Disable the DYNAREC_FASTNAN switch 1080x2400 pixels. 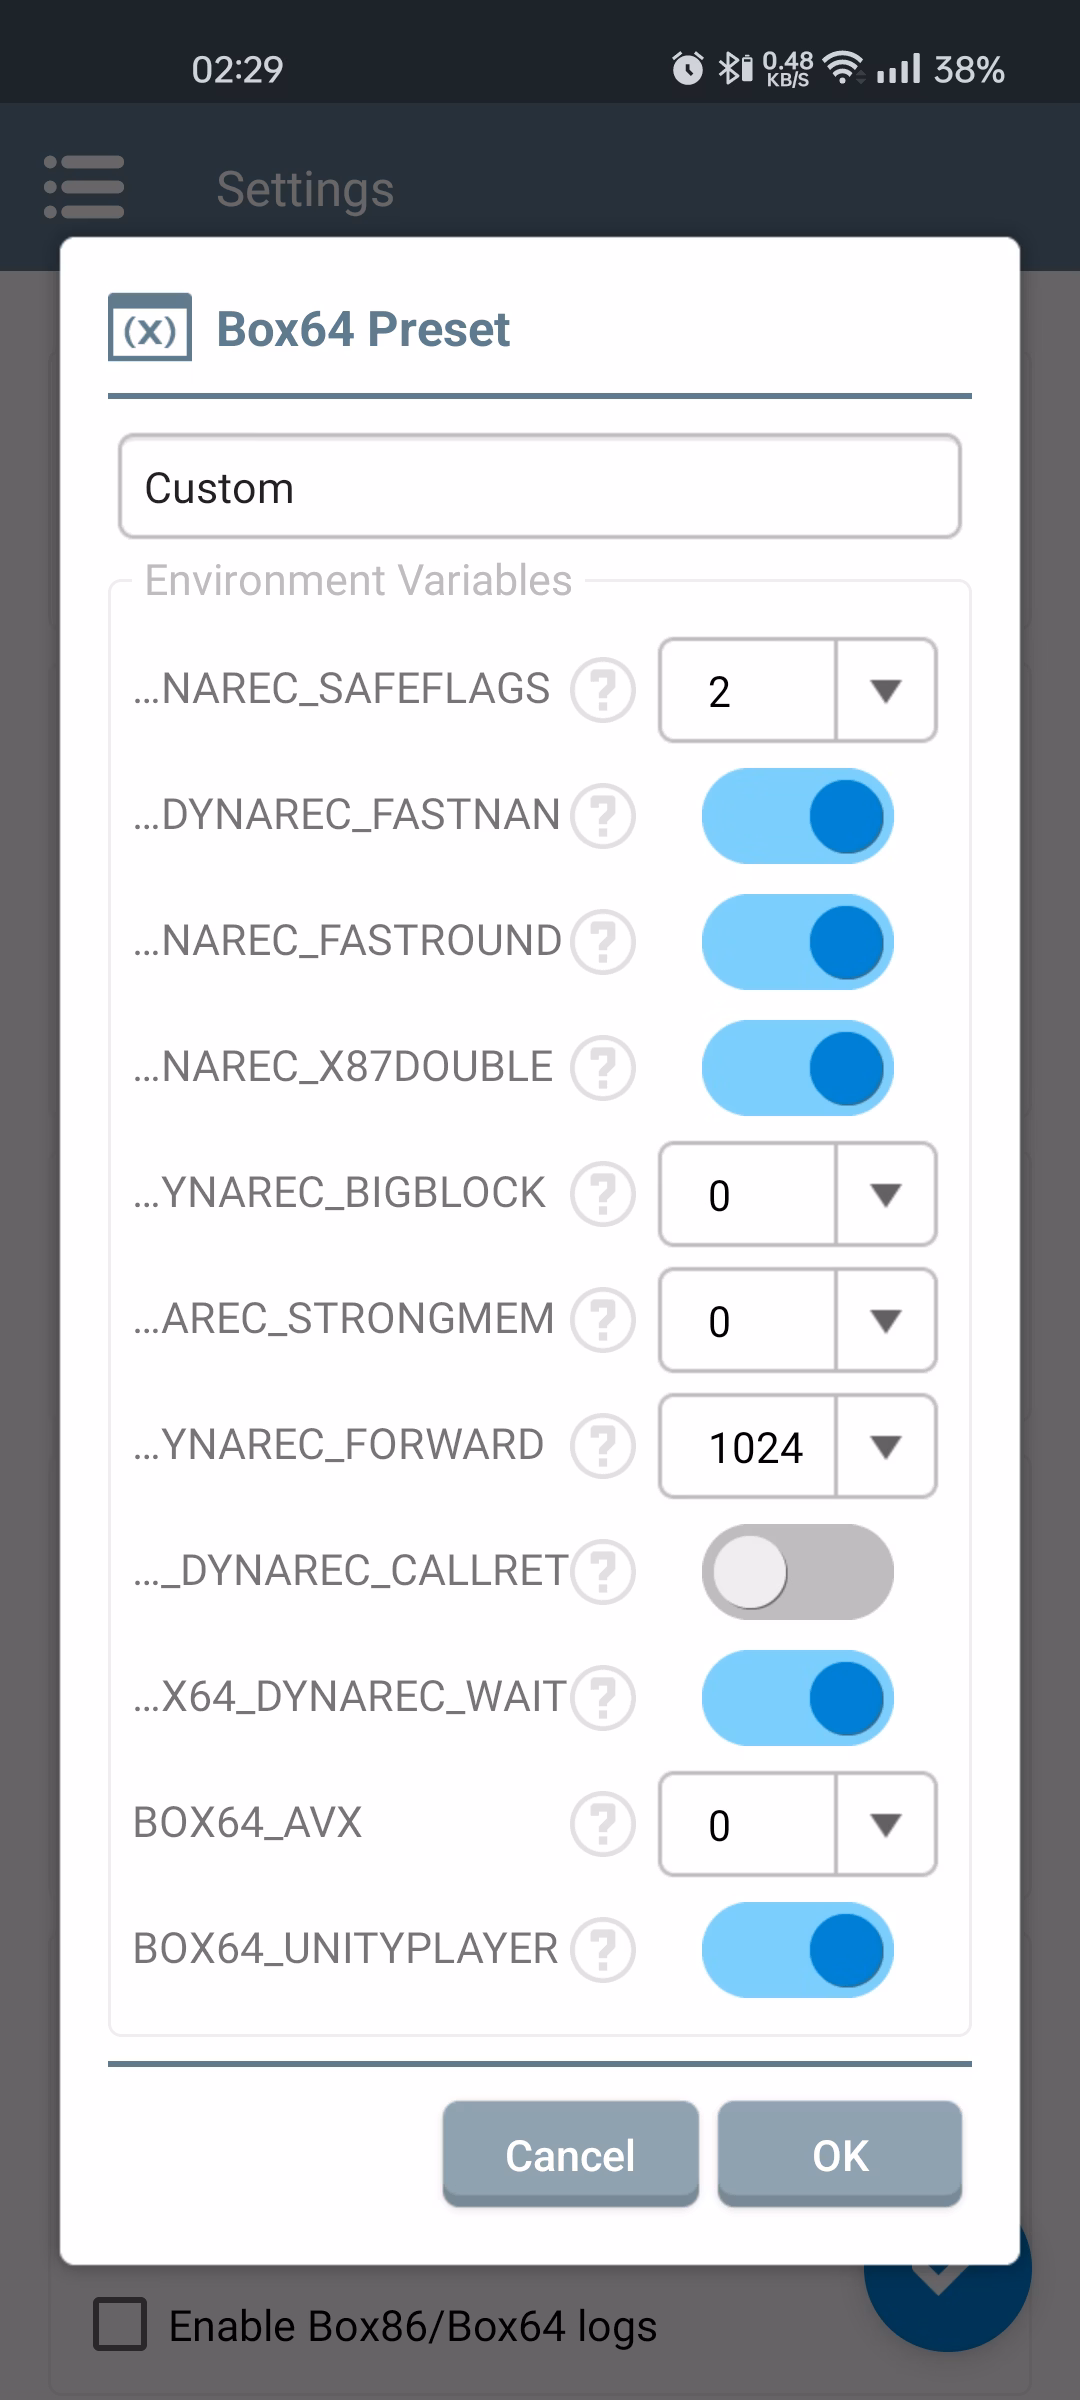[x=797, y=816]
